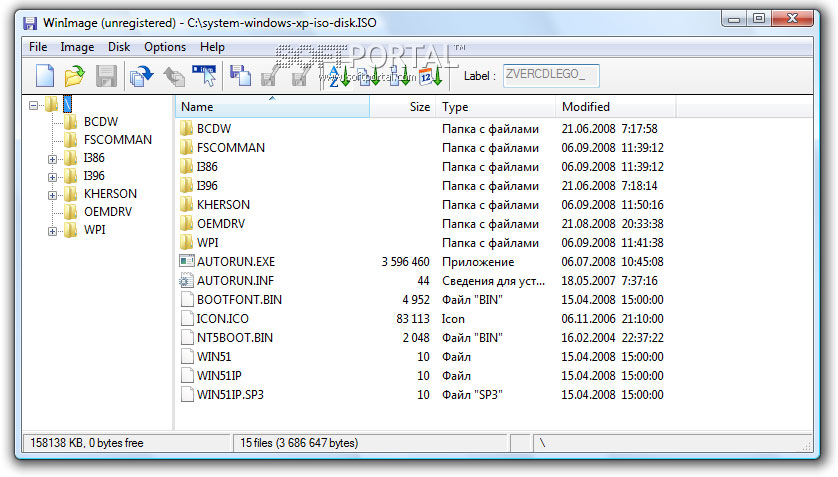Sort by the Name column header
838x477 pixels.
pos(273,107)
